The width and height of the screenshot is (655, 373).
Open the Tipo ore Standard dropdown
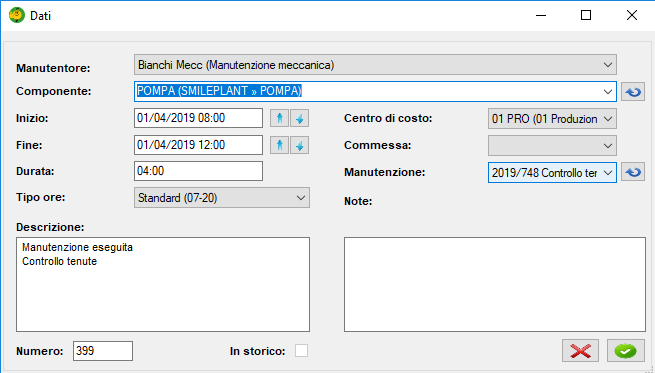point(222,198)
